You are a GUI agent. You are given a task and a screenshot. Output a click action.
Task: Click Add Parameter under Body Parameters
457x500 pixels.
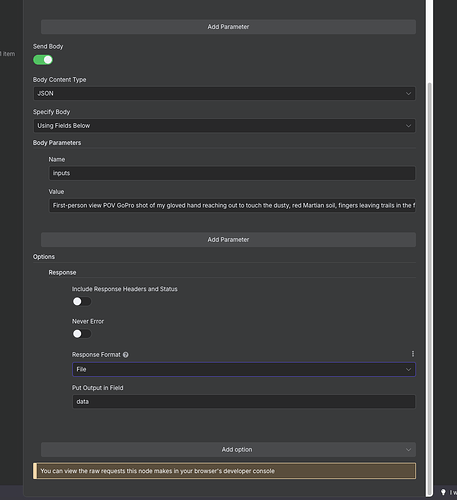point(228,240)
